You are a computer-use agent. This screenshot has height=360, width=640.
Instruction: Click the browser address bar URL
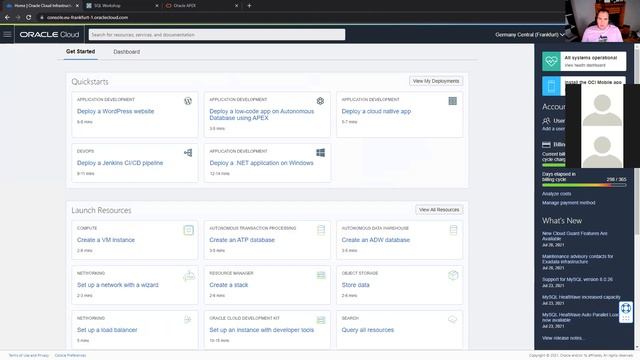click(87, 18)
